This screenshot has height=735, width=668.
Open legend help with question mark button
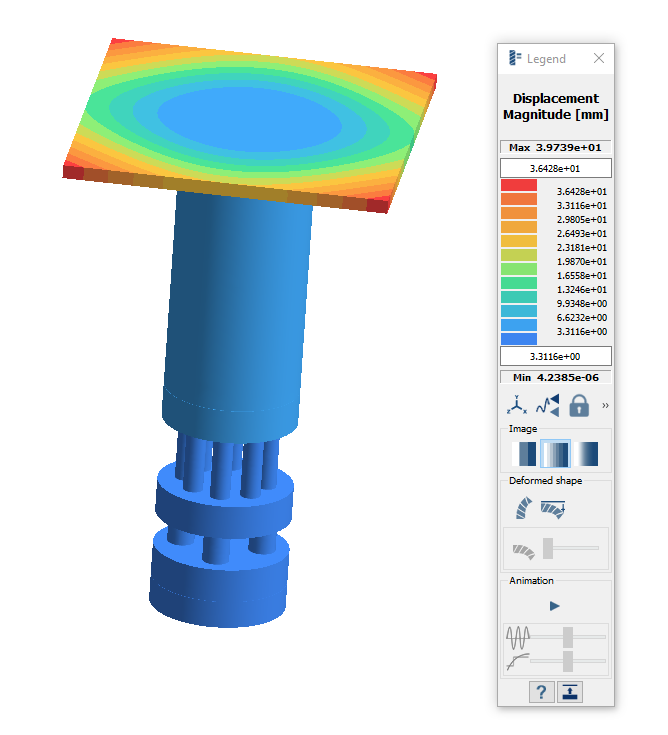click(x=541, y=692)
